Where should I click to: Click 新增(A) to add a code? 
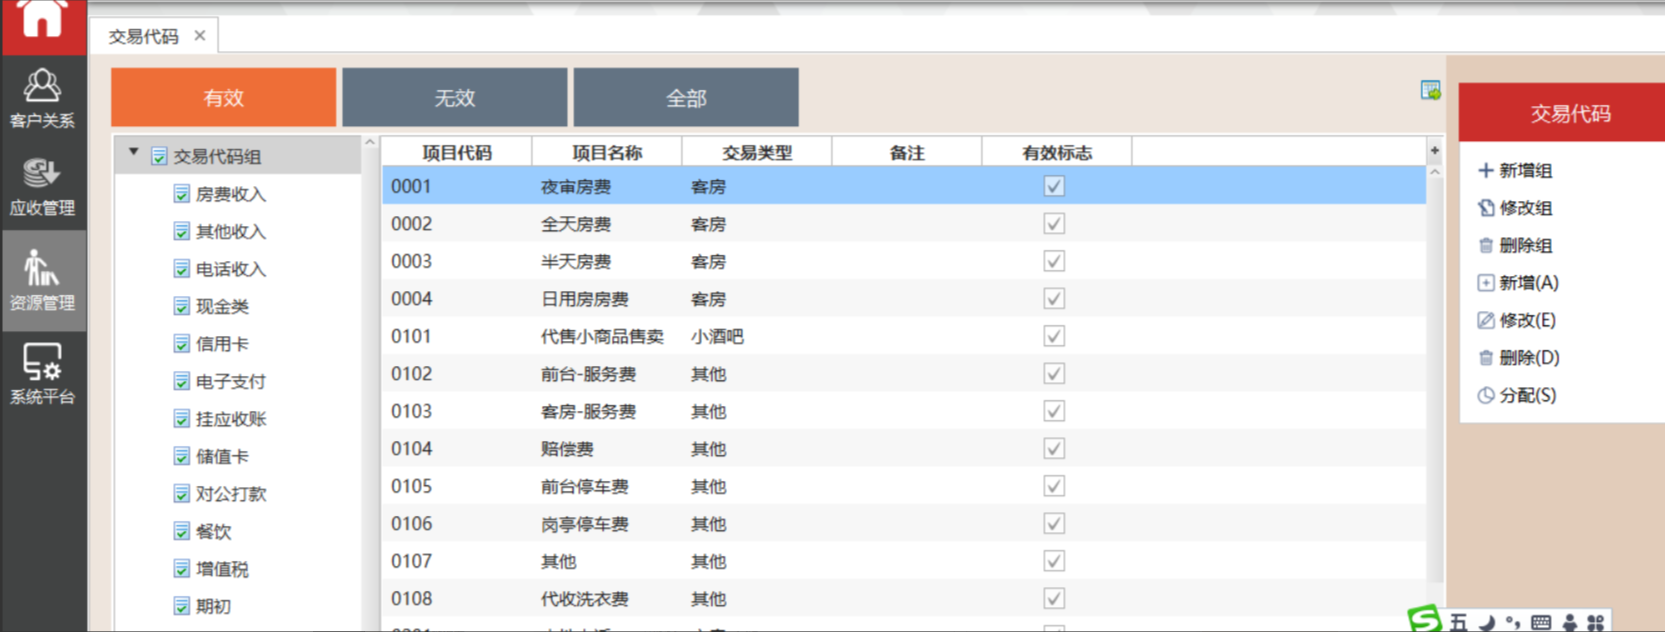tap(1518, 283)
